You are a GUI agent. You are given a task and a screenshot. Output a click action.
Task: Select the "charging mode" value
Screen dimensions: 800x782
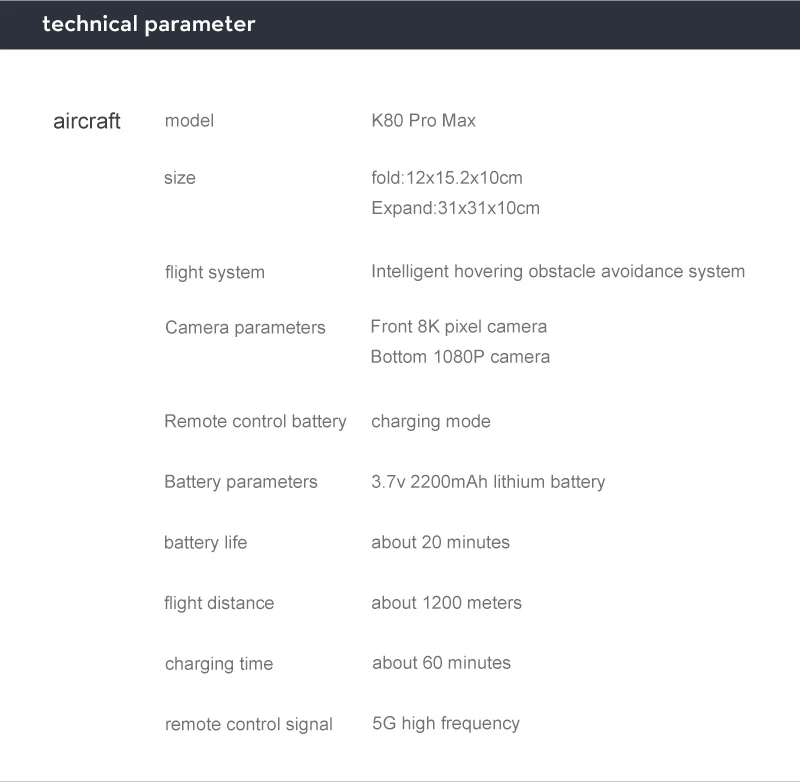pos(430,421)
